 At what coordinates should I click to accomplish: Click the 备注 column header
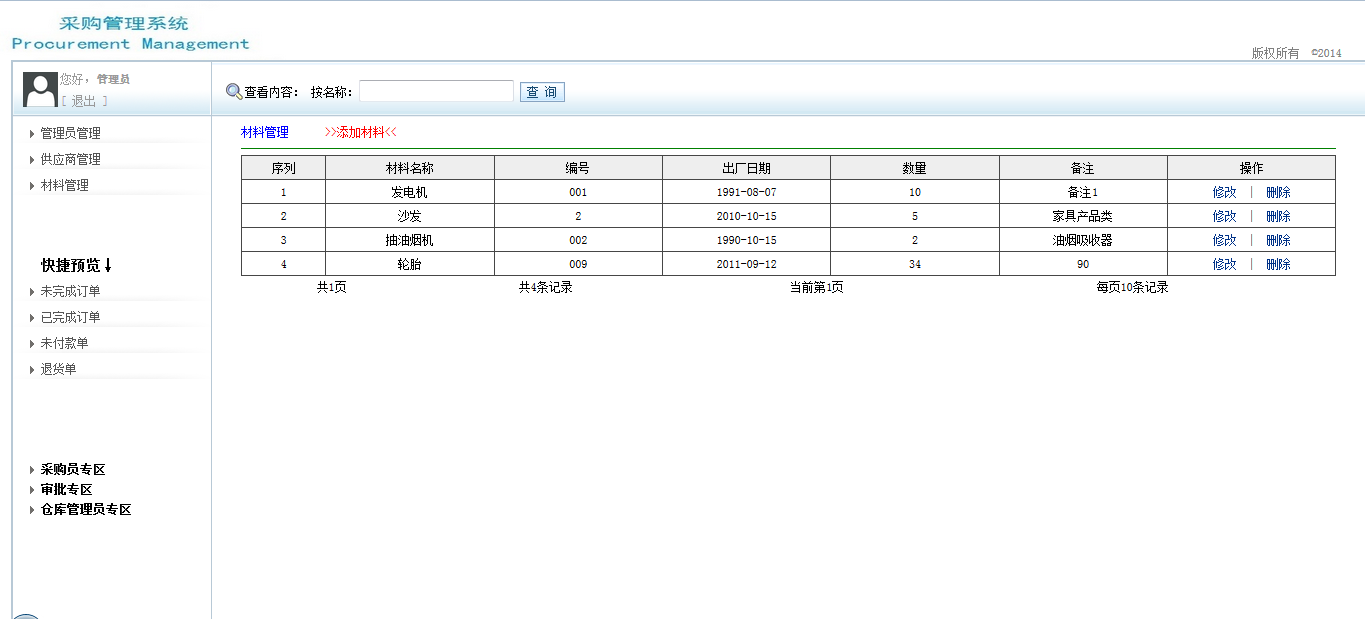pyautogui.click(x=1083, y=168)
